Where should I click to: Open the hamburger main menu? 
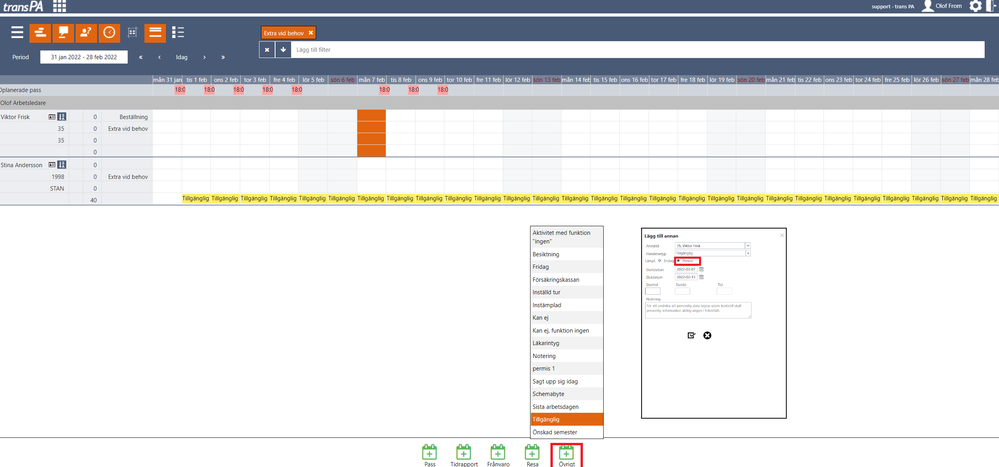point(17,32)
